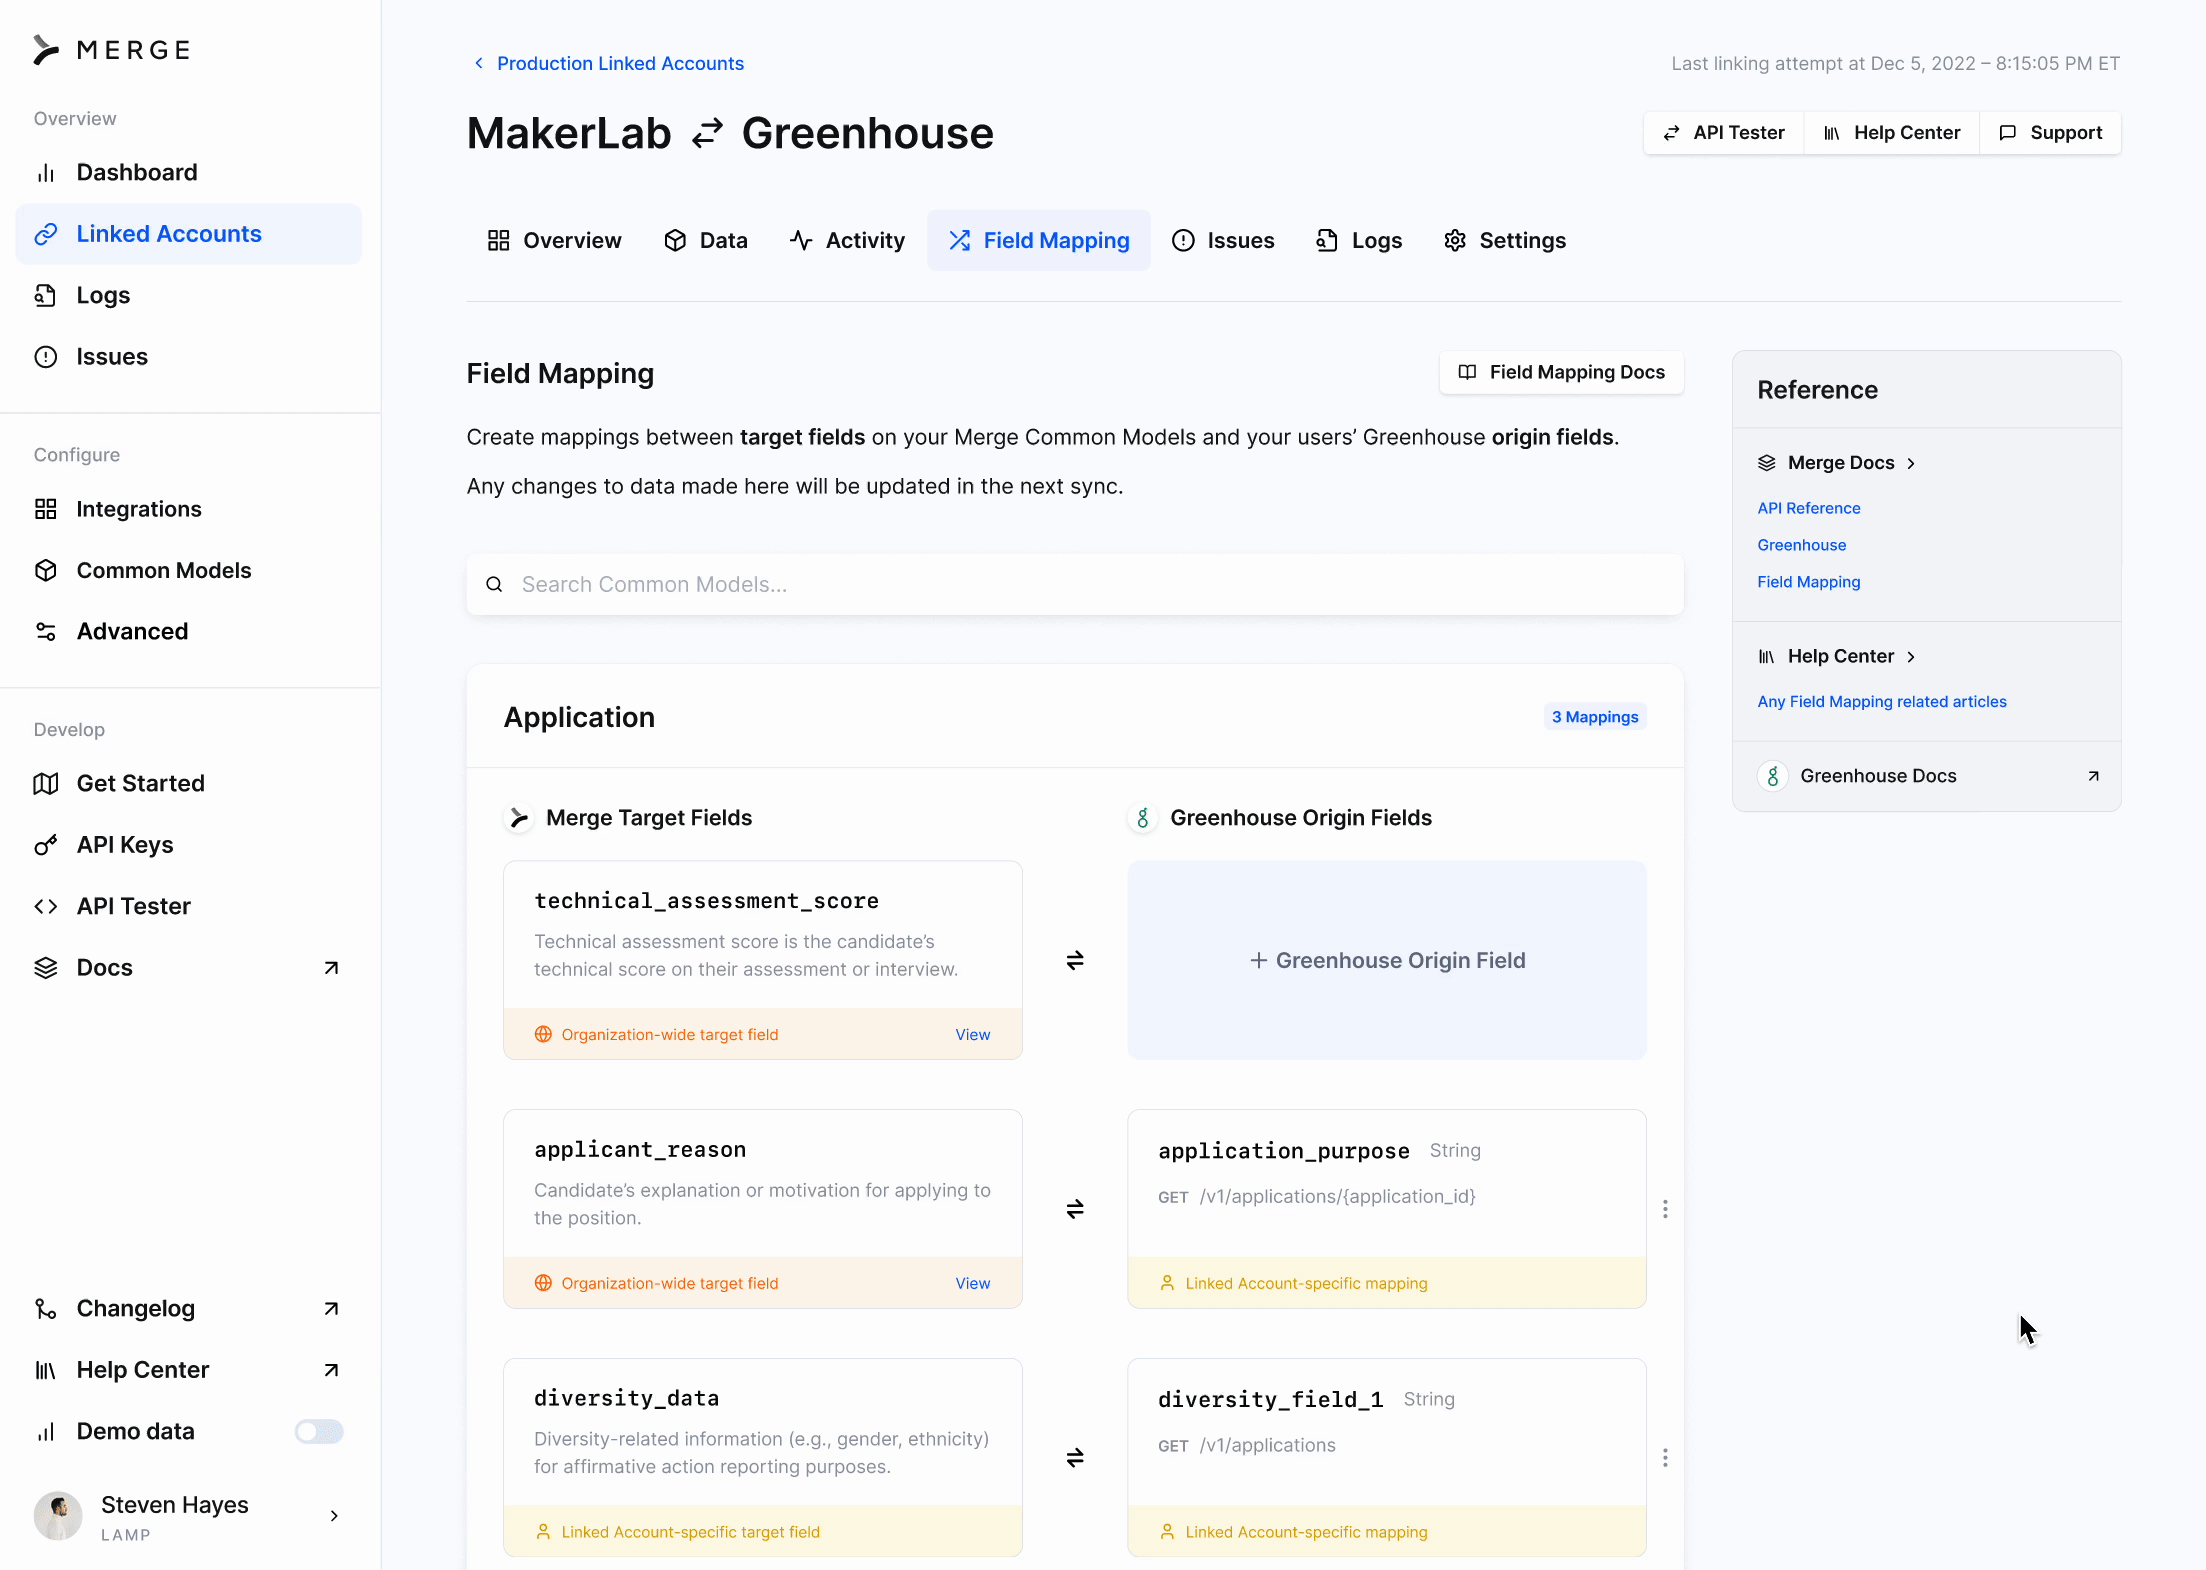Click the API Tester header button
Viewport: 2206px width, 1570px height.
click(x=1724, y=133)
